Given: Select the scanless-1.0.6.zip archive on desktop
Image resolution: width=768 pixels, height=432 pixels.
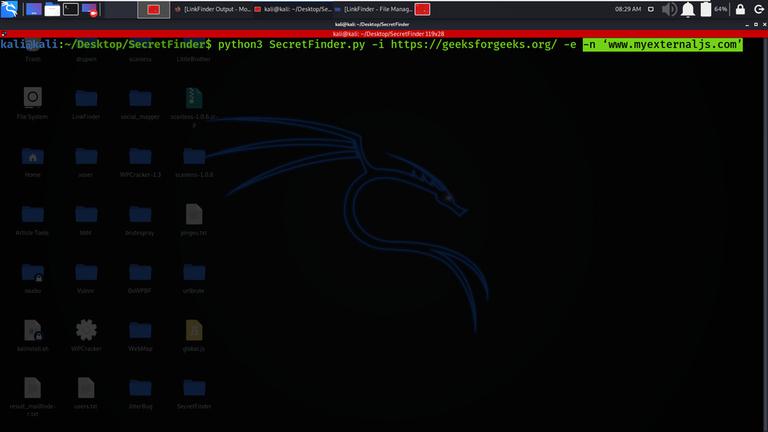Looking at the screenshot, I should pos(194,107).
